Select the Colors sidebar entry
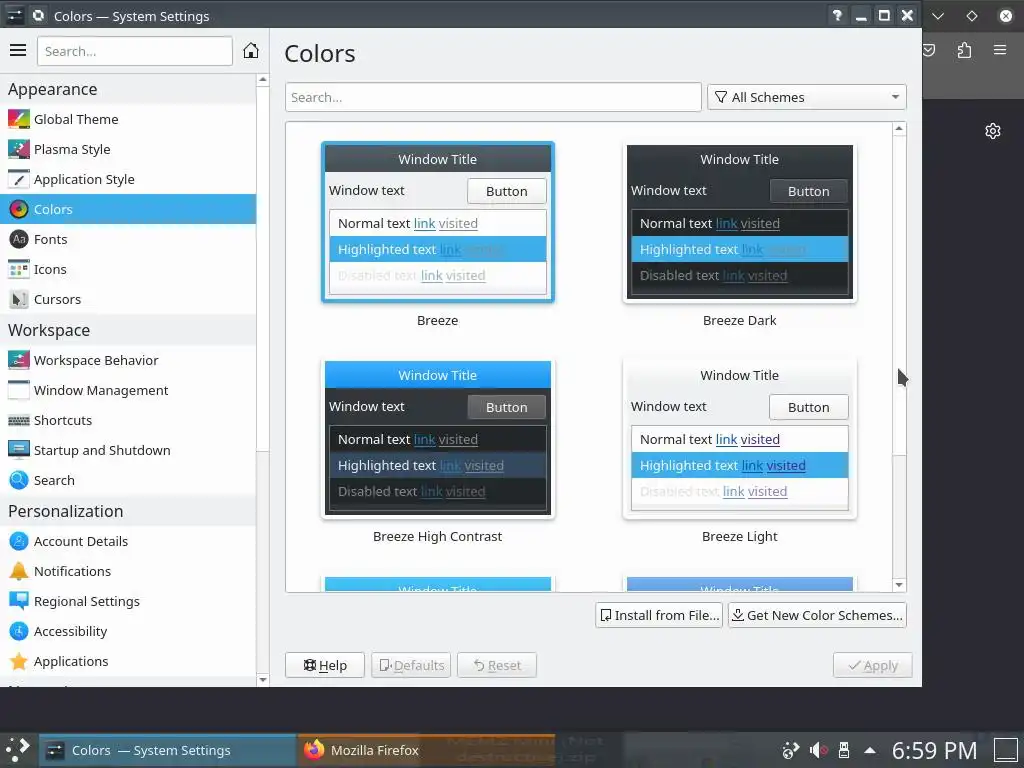Image resolution: width=1024 pixels, height=768 pixels. pos(128,209)
